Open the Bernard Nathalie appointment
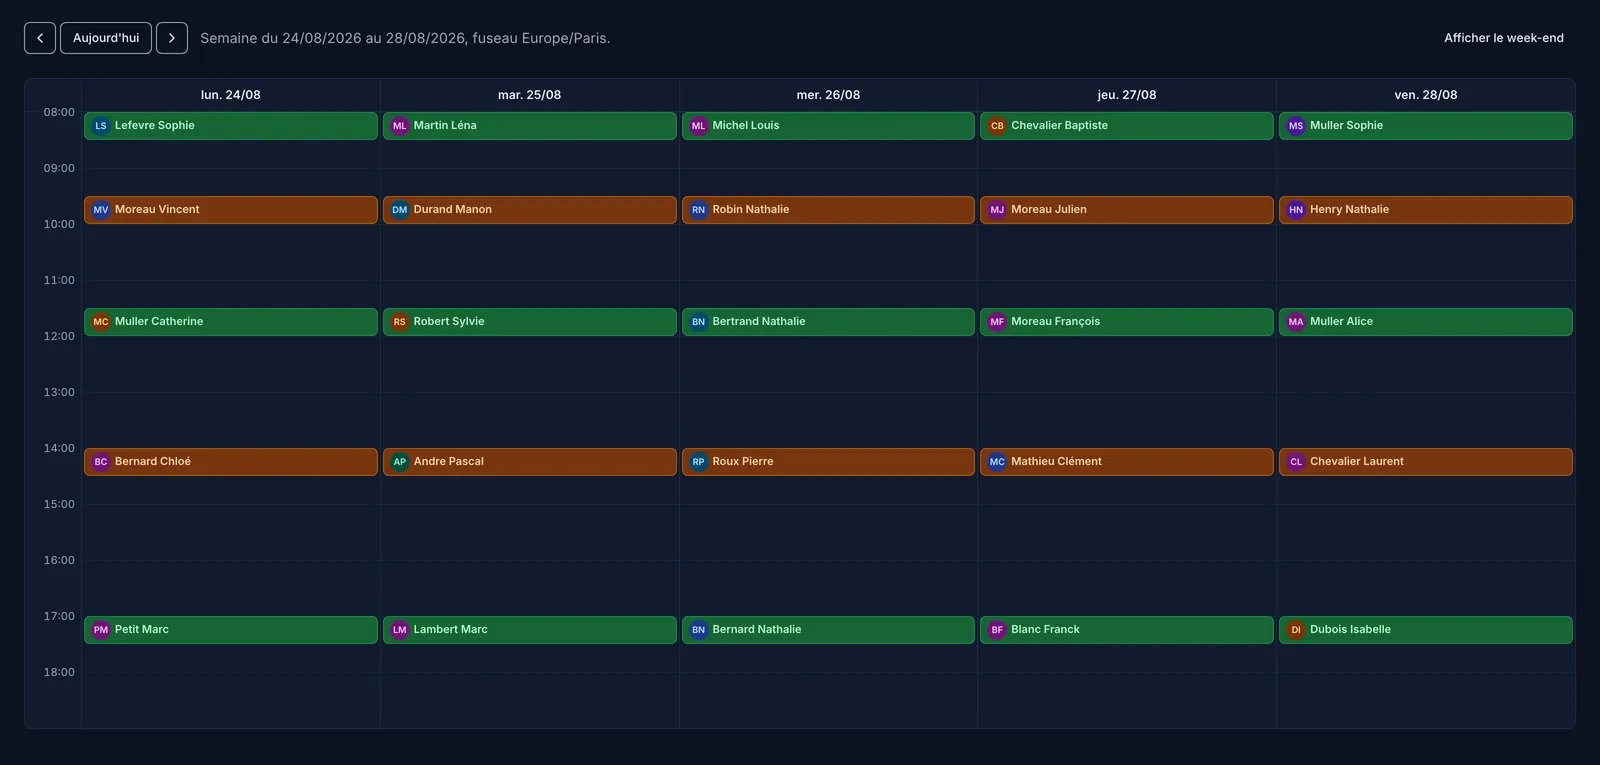This screenshot has width=1600, height=765. pyautogui.click(x=828, y=630)
